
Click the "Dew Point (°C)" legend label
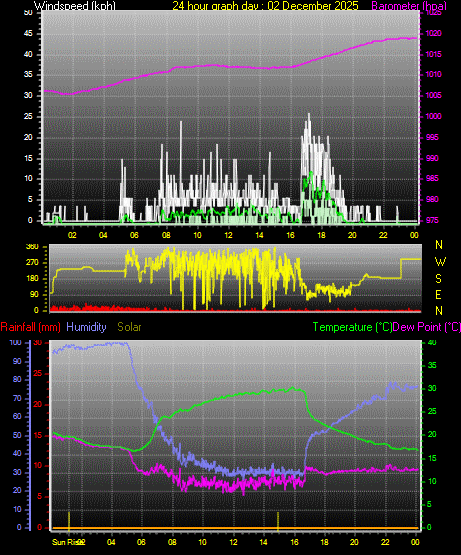click(x=427, y=327)
